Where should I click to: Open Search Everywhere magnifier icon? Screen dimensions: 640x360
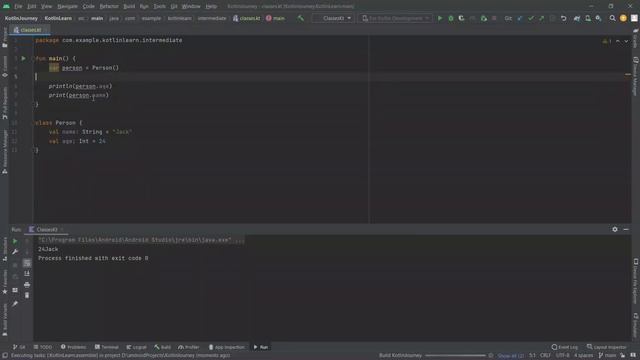(612, 18)
